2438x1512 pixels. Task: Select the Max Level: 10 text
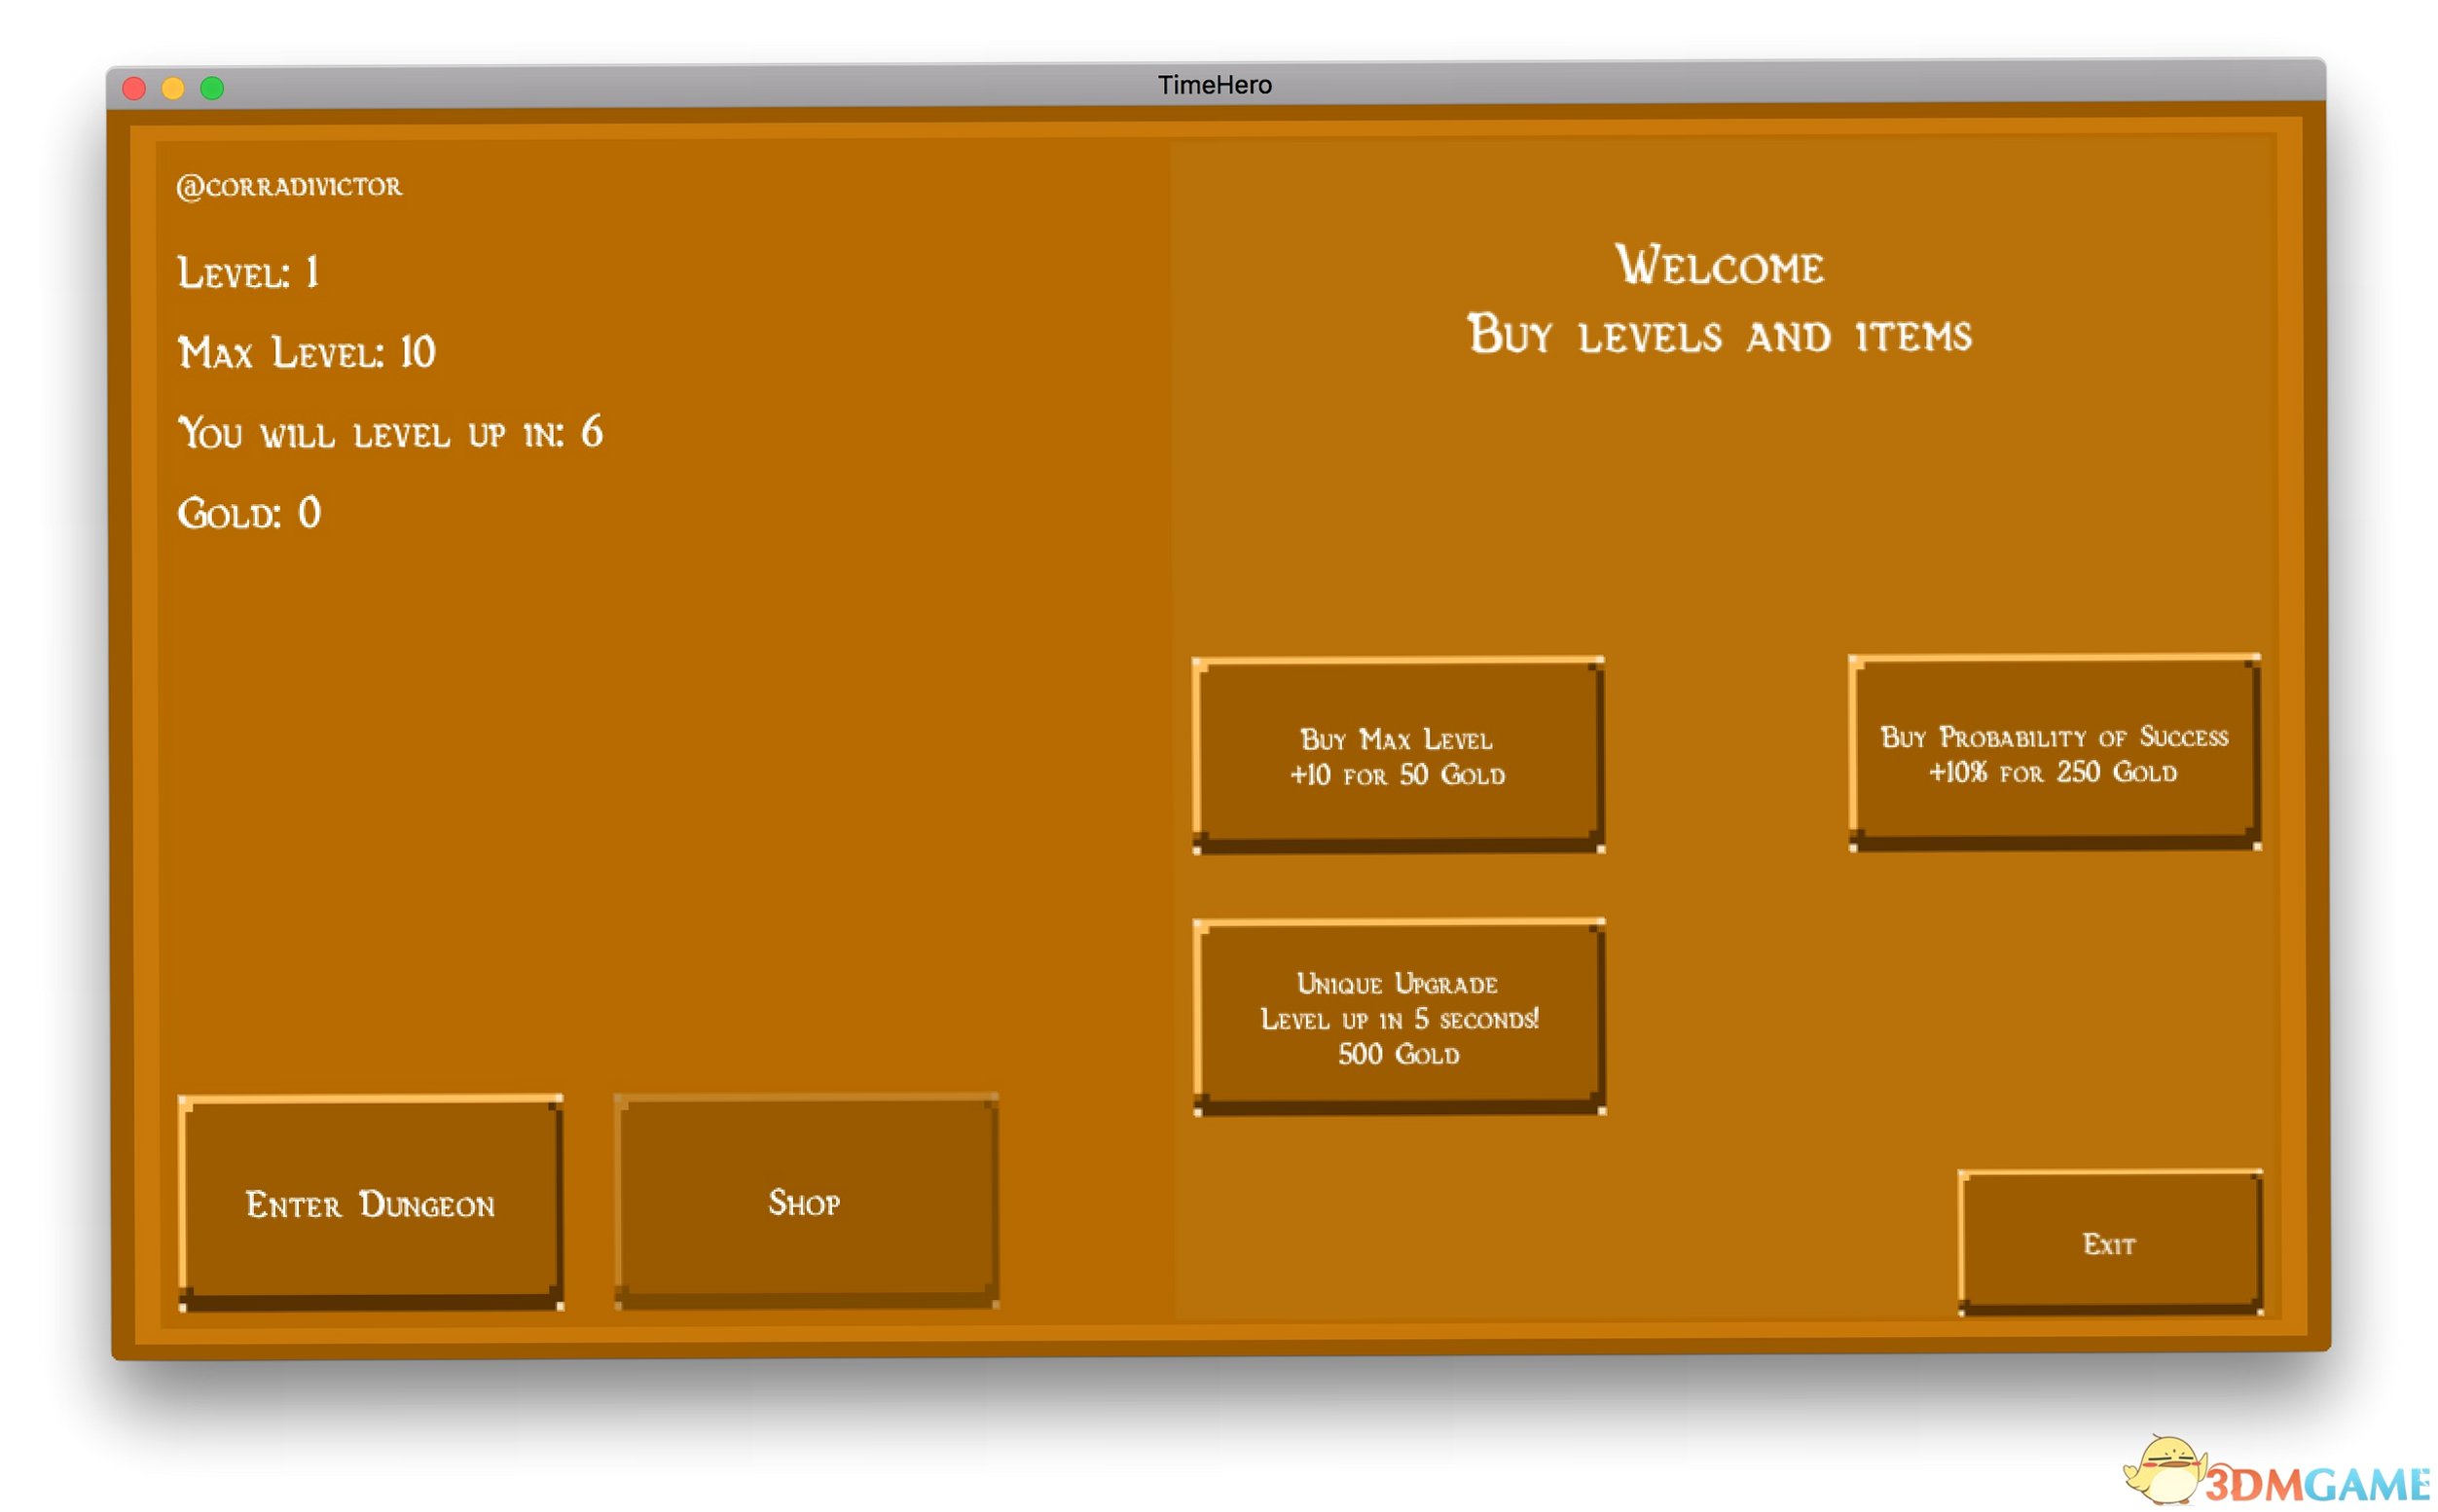[306, 352]
